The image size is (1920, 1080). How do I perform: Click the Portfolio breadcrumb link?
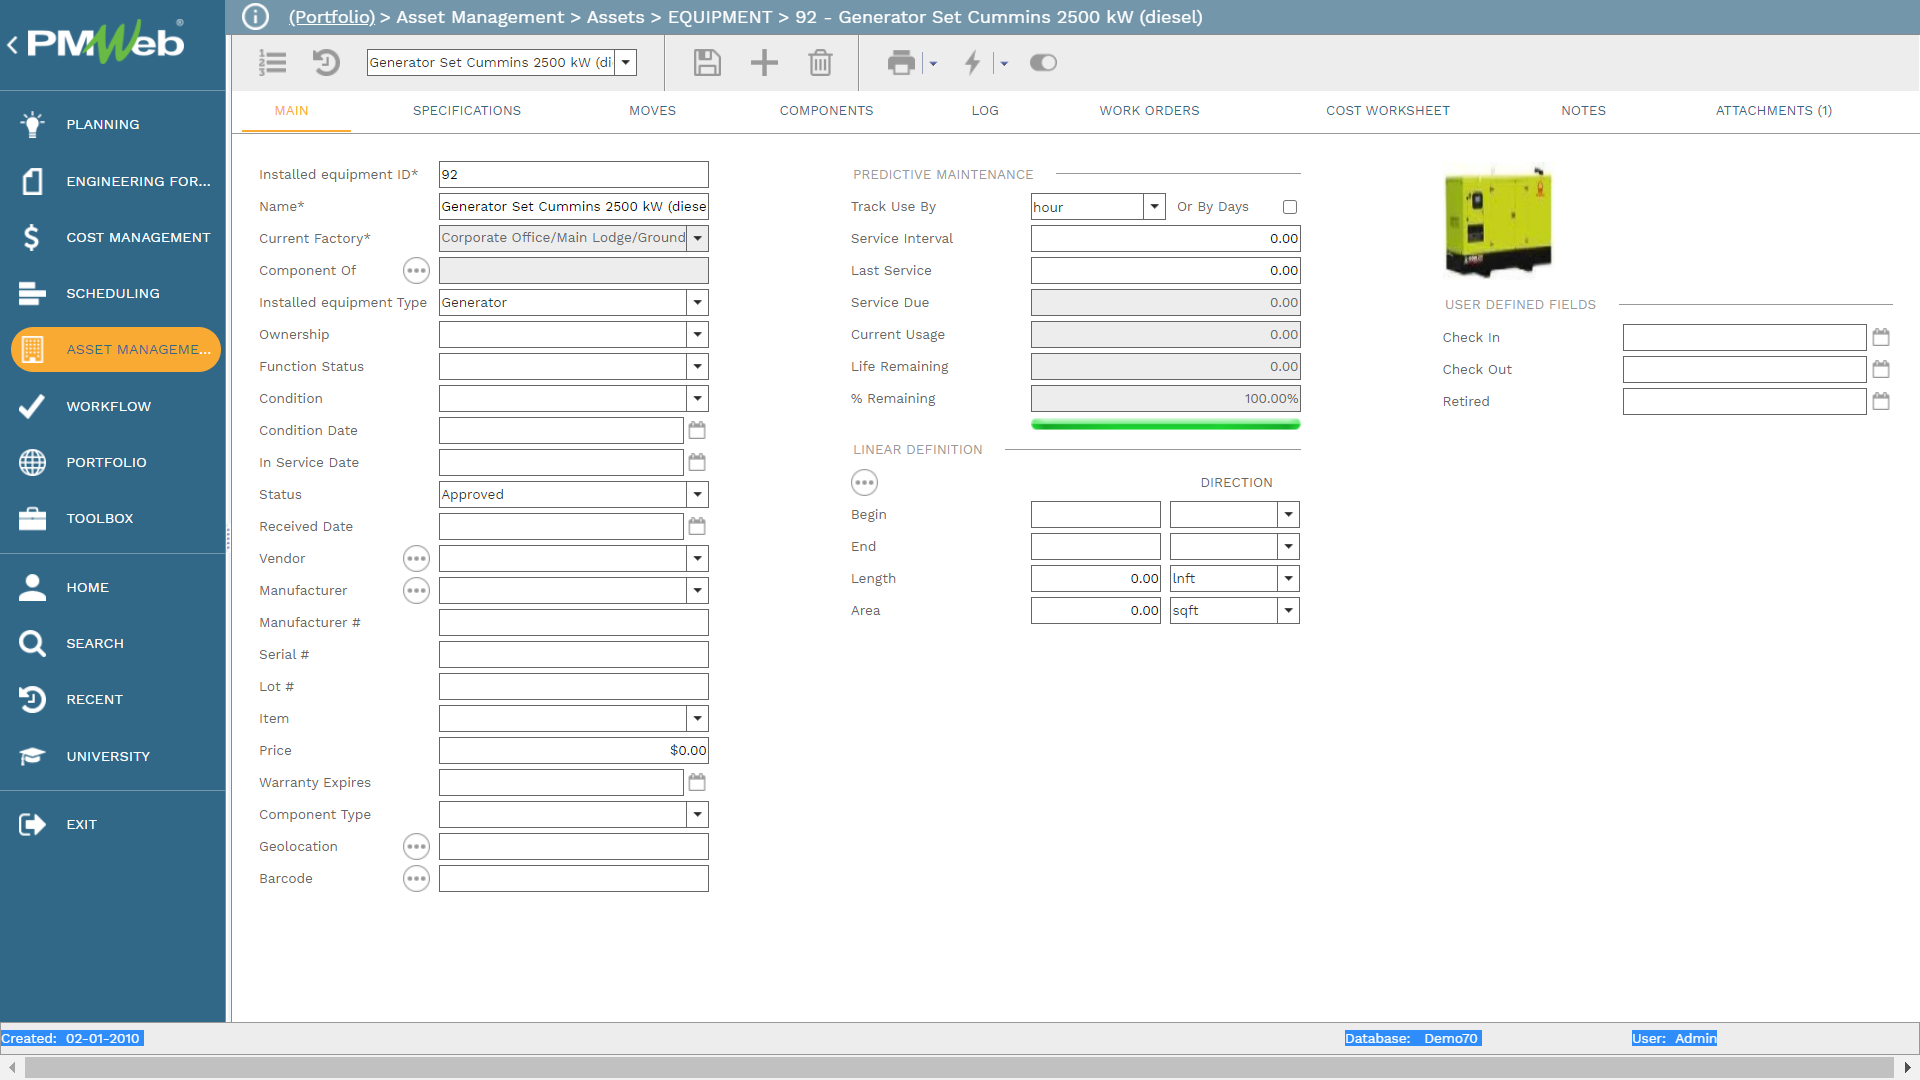tap(332, 17)
